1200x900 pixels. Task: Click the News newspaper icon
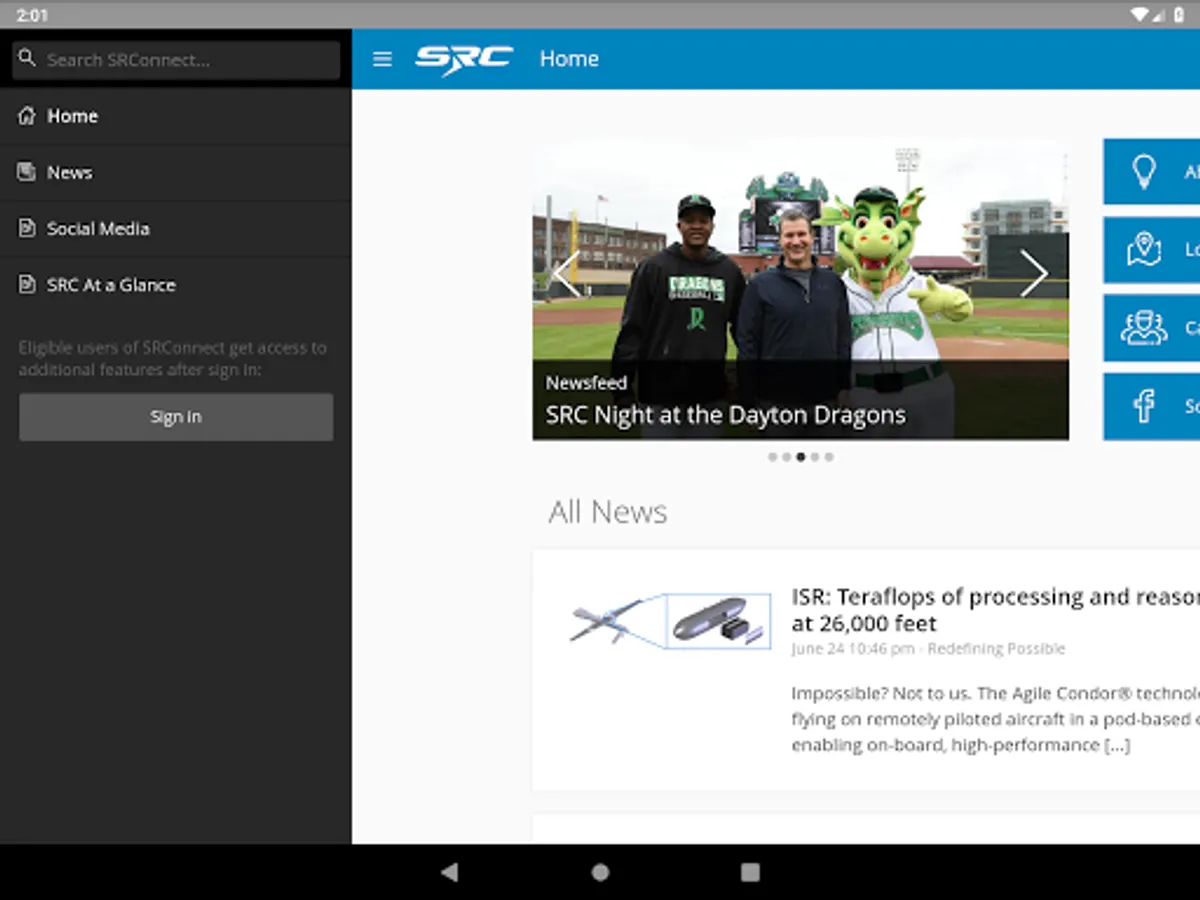[x=27, y=172]
